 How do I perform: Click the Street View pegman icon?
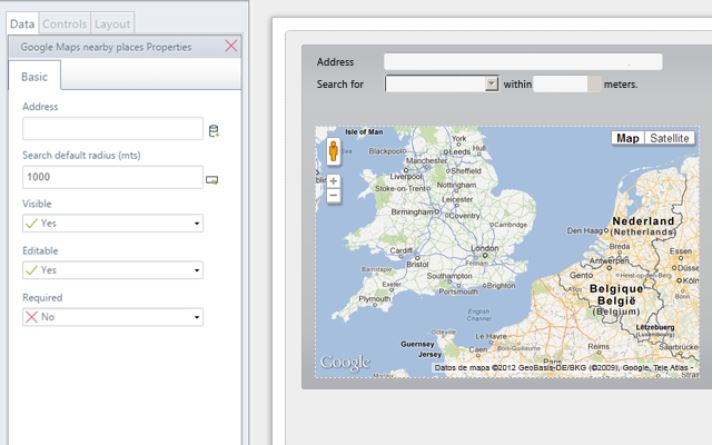pos(333,151)
